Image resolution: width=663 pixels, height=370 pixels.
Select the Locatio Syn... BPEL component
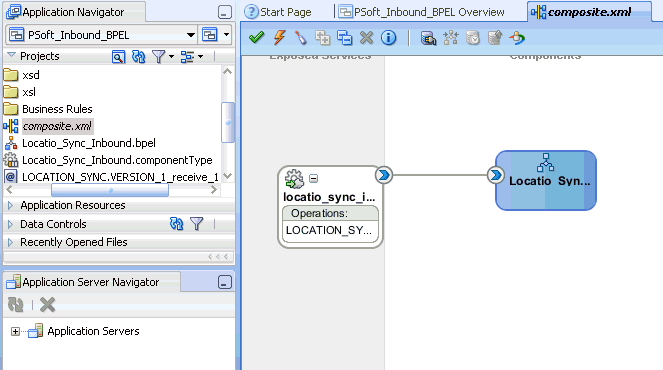546,180
